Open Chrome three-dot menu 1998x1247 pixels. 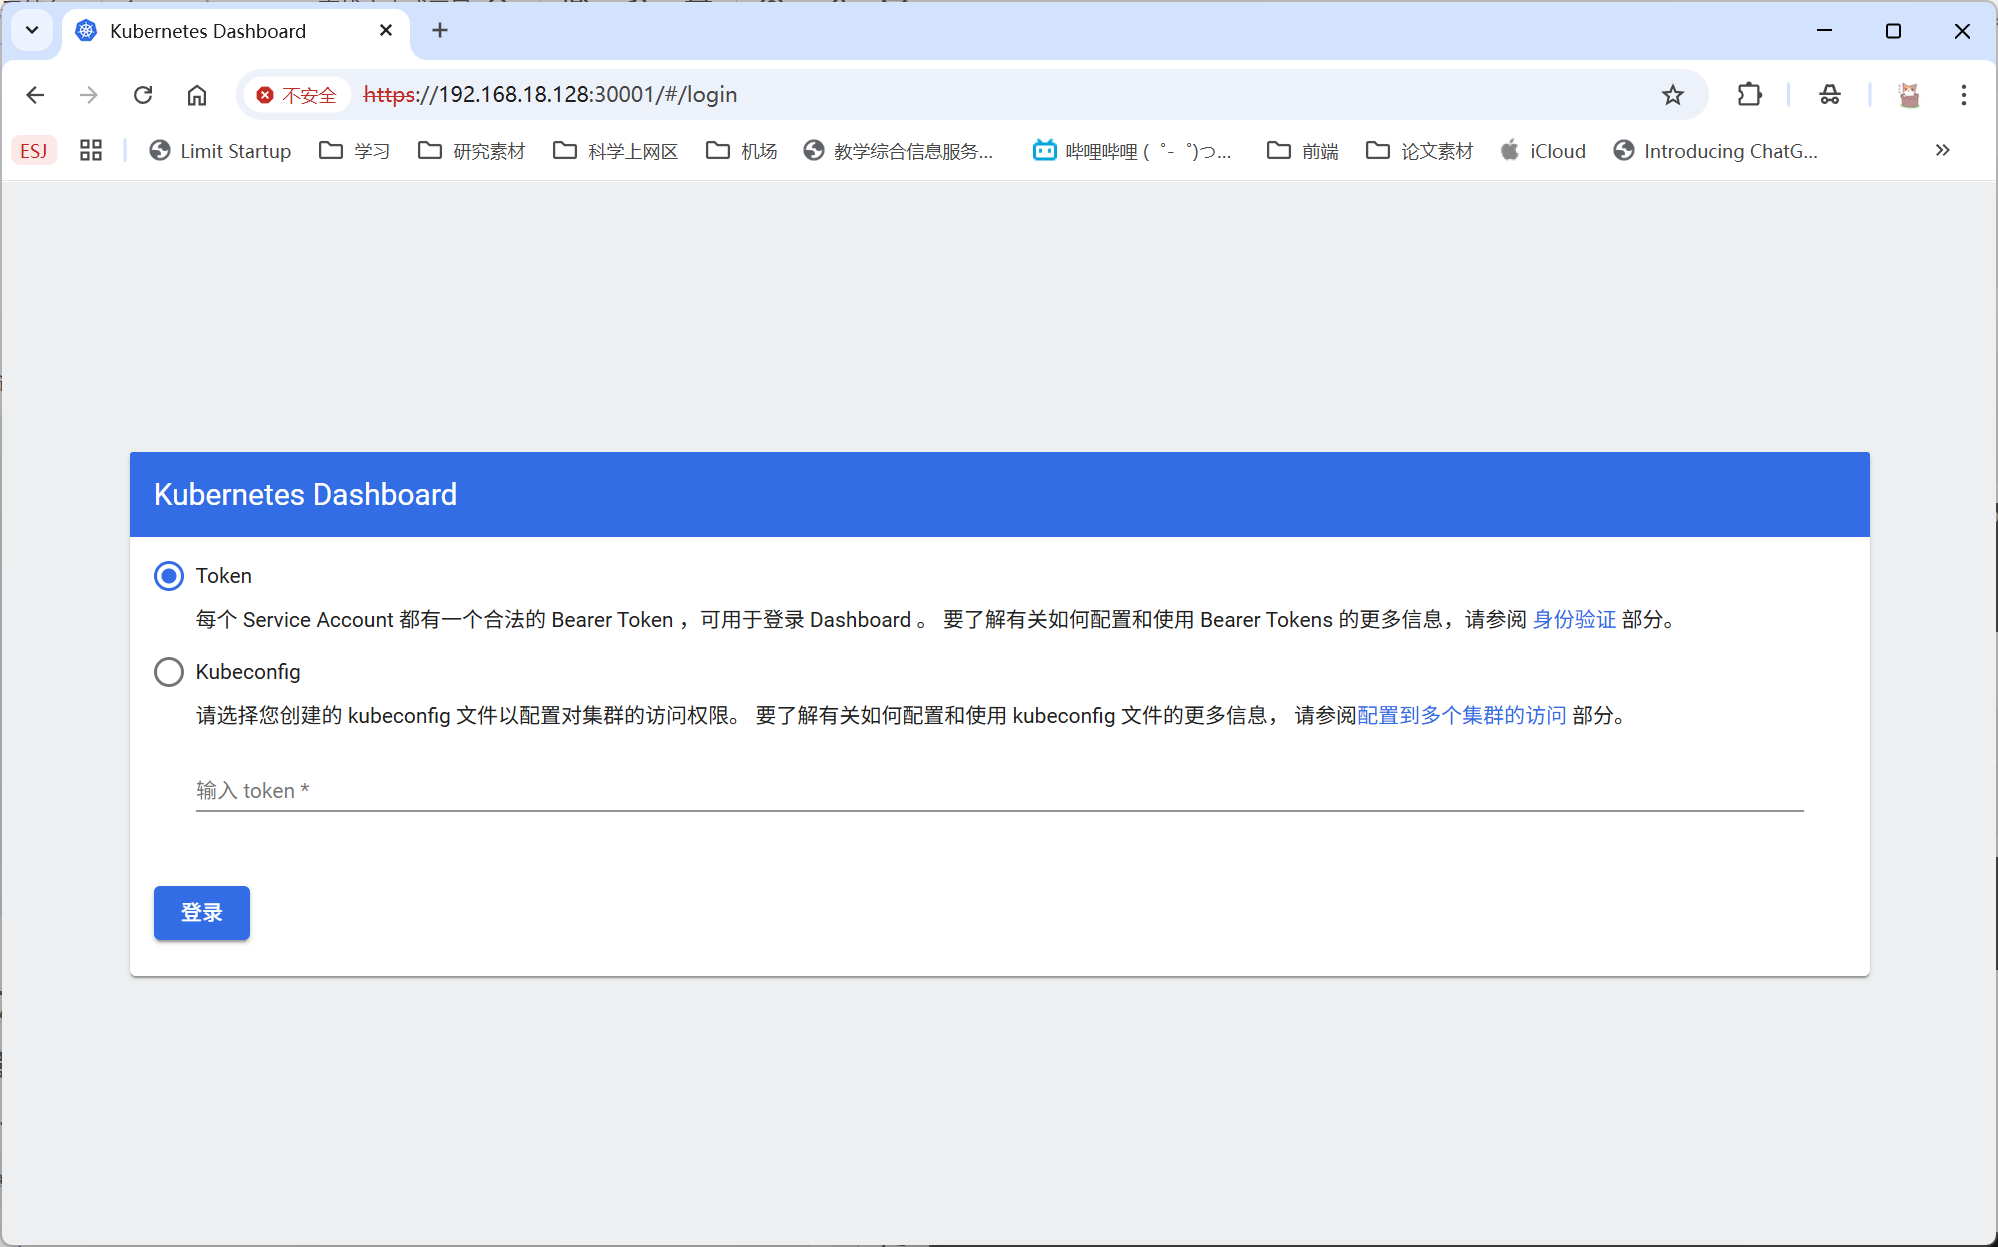[1963, 95]
